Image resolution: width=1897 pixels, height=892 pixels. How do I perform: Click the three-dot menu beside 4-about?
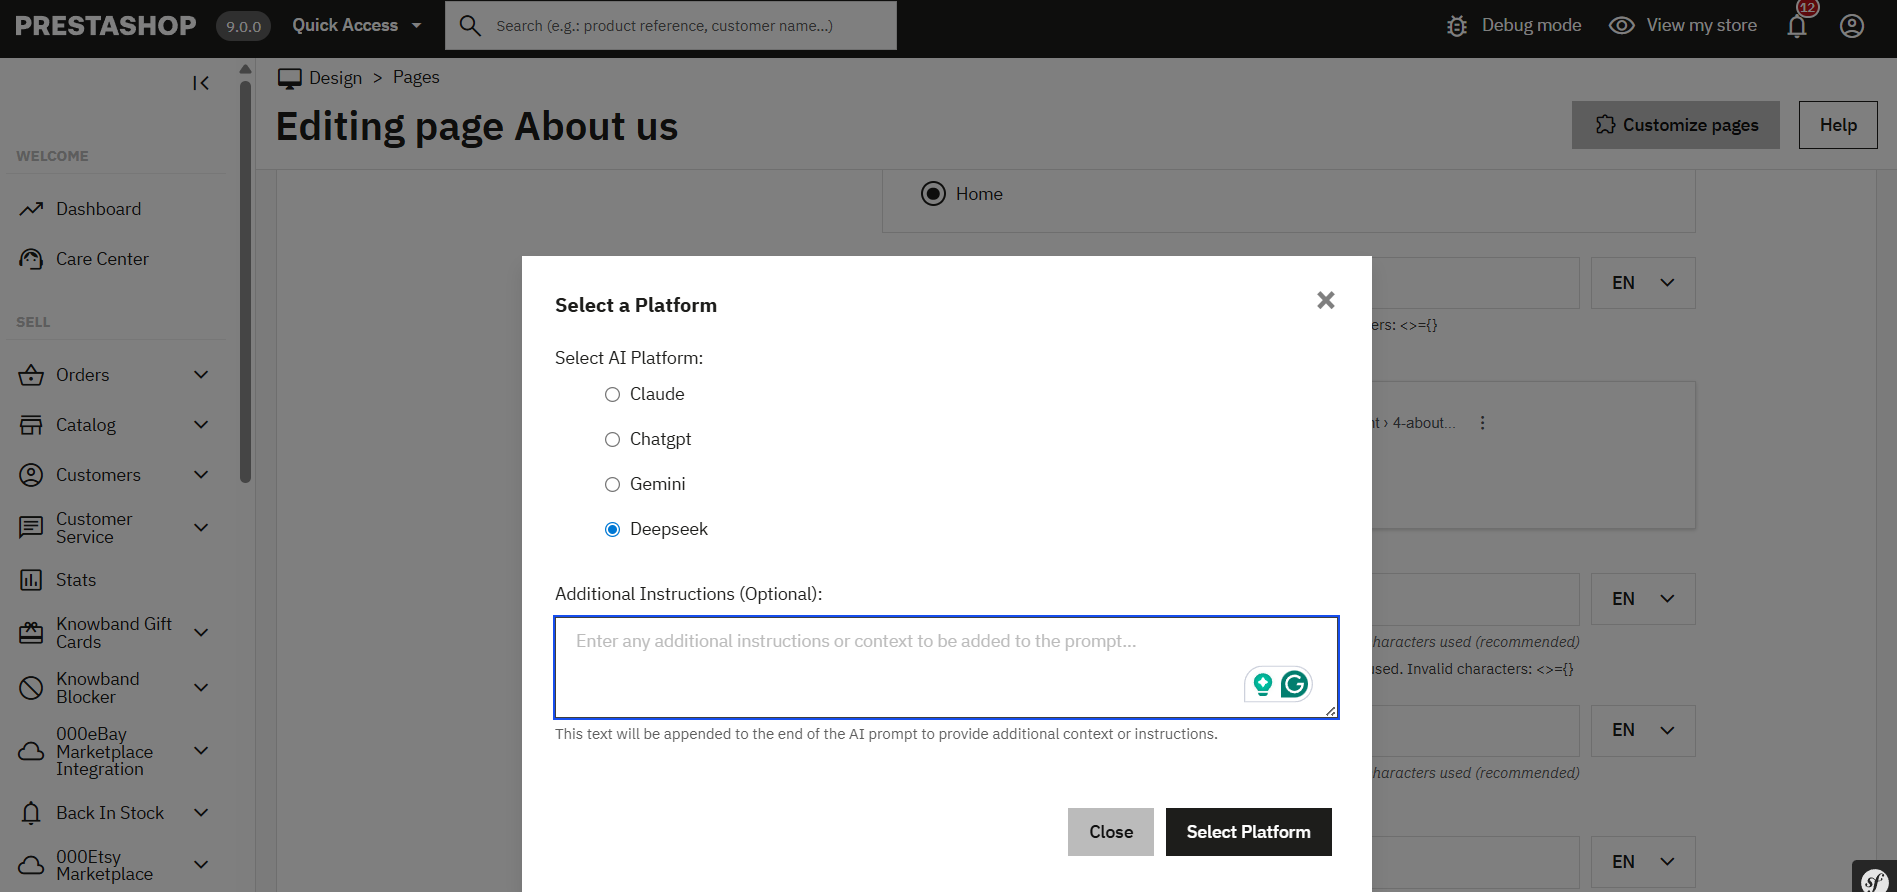click(x=1482, y=423)
